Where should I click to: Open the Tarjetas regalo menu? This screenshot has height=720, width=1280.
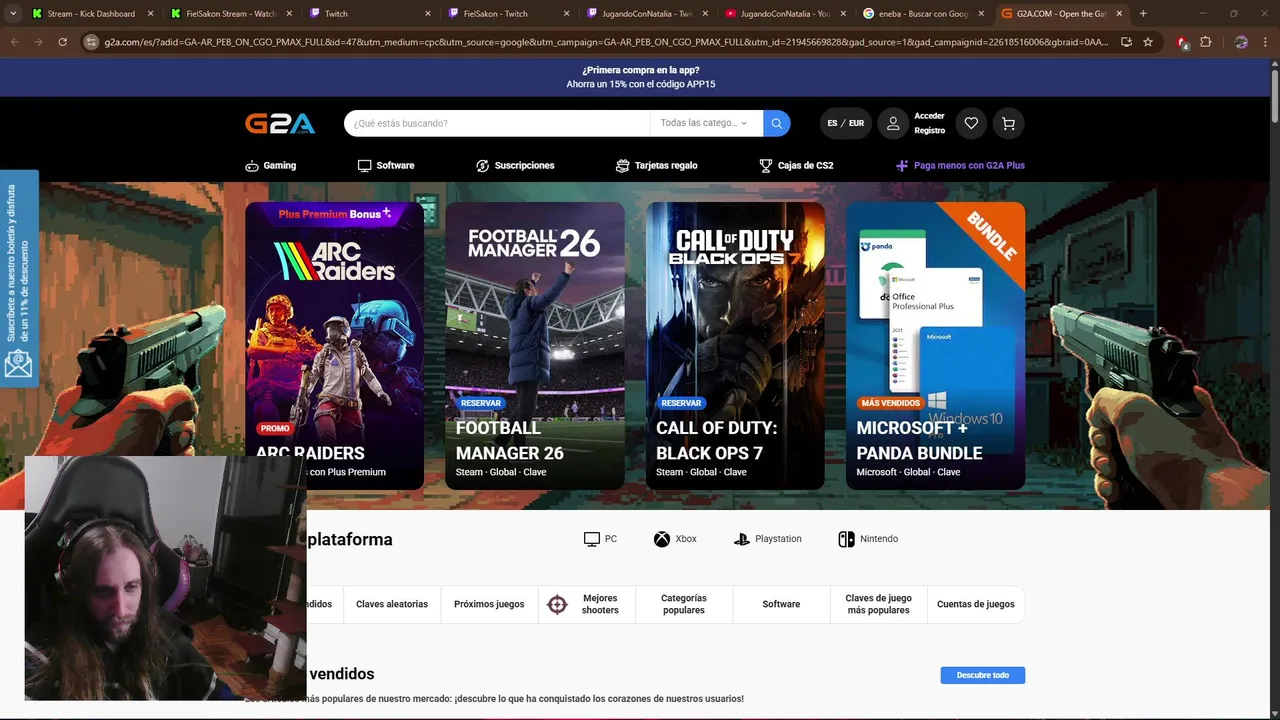(657, 165)
